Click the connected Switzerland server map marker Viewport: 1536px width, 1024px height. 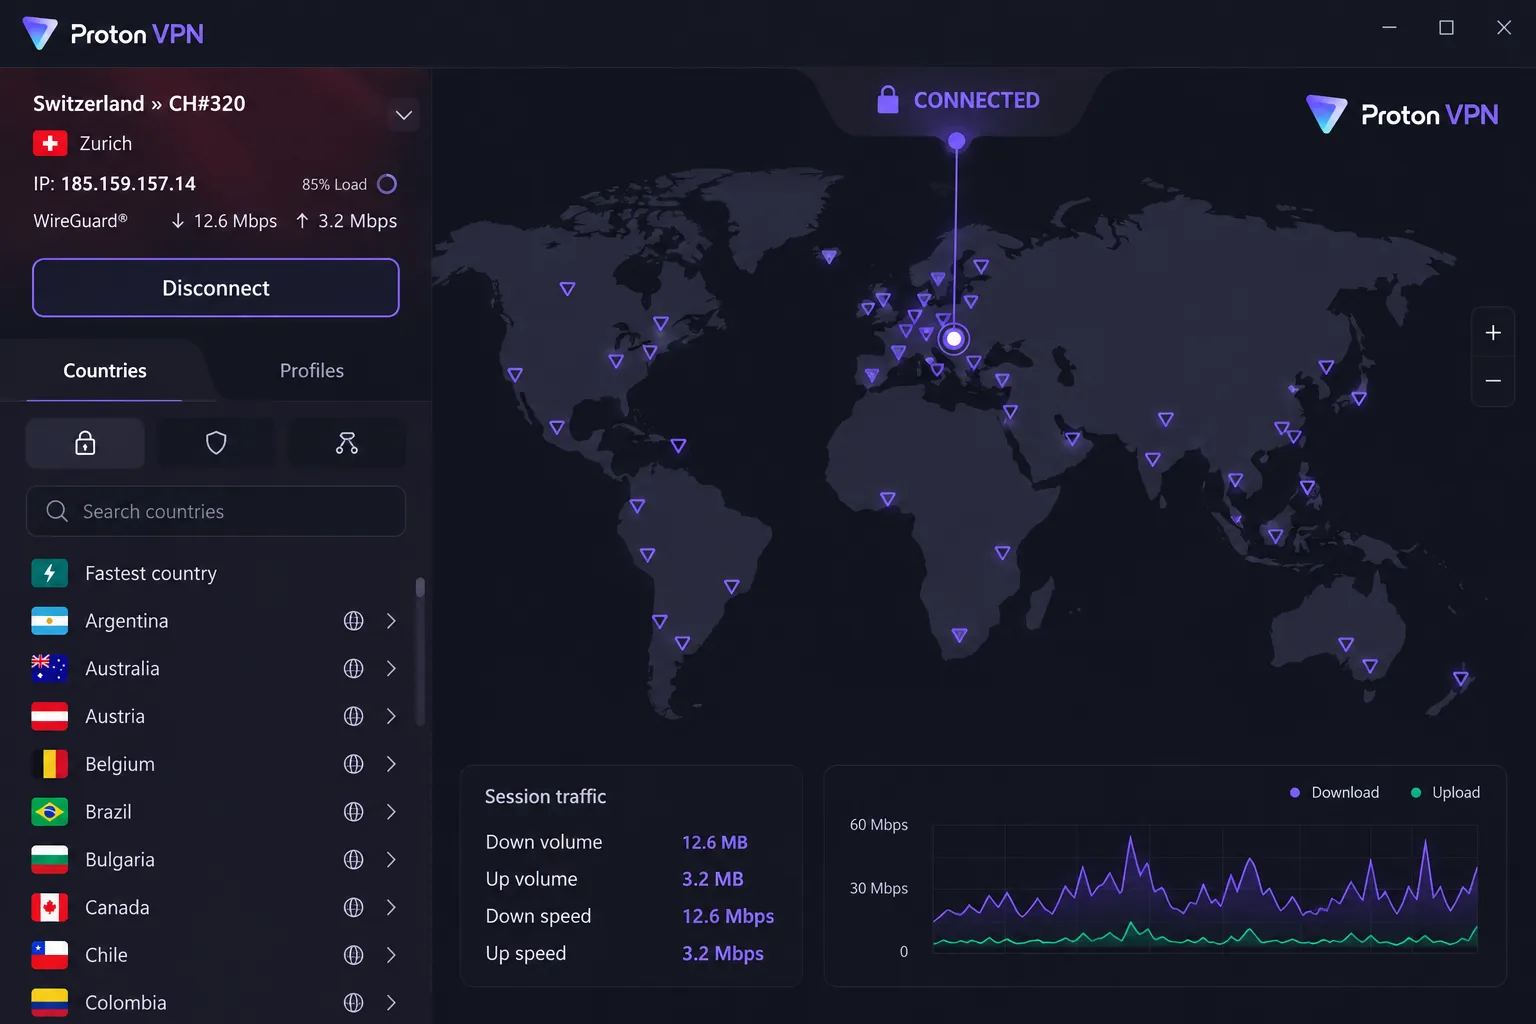tap(954, 339)
